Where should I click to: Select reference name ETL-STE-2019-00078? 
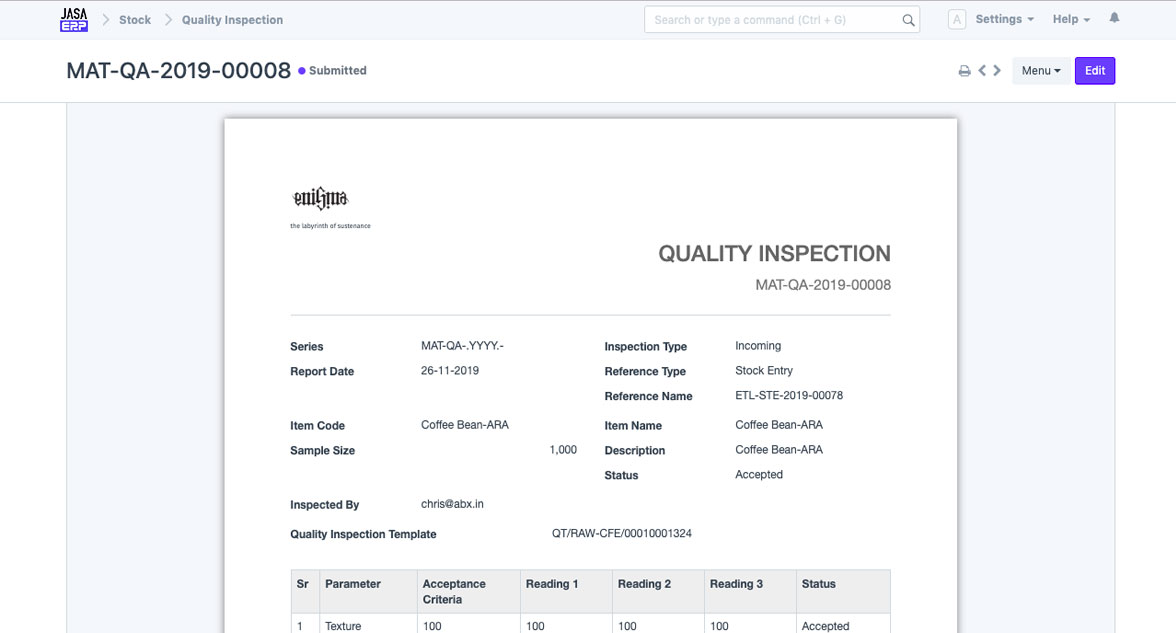(789, 396)
